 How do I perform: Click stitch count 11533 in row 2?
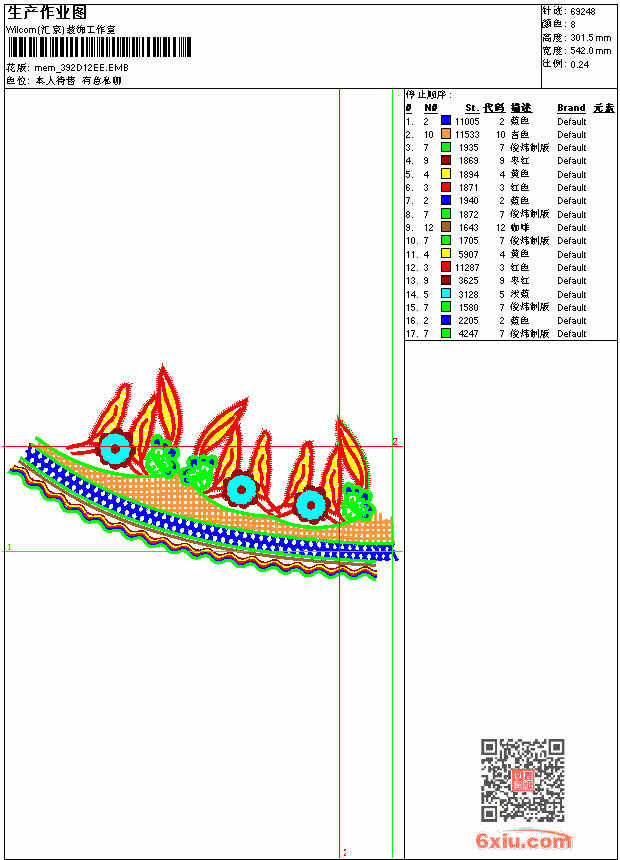[x=467, y=134]
